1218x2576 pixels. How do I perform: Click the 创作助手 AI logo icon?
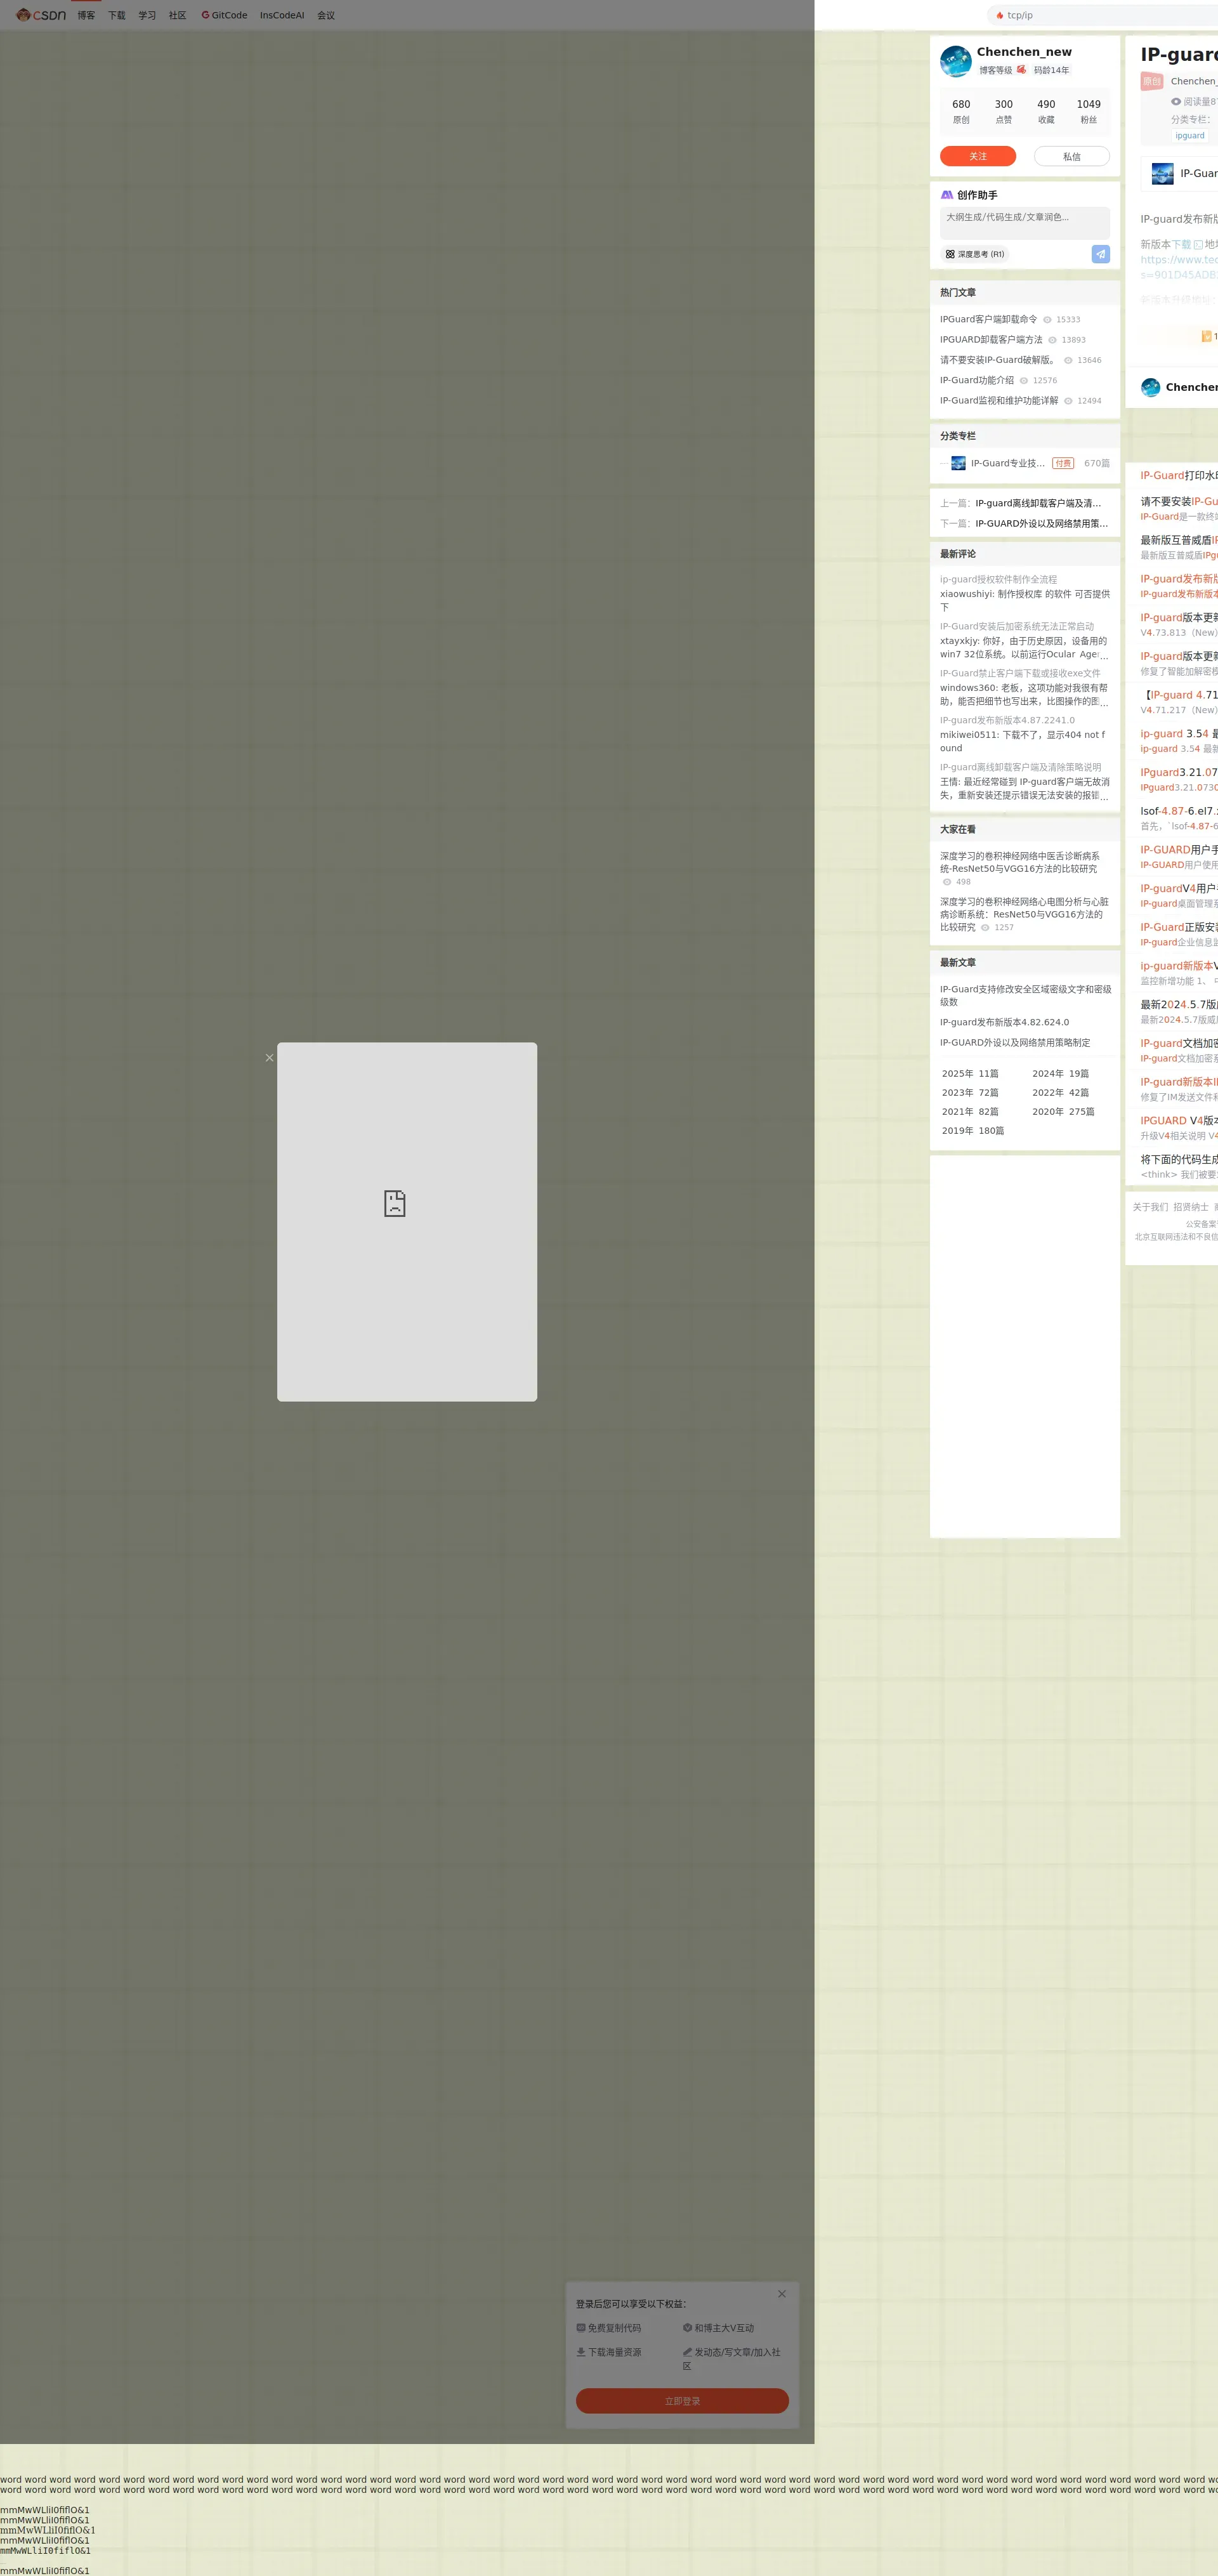coord(946,195)
